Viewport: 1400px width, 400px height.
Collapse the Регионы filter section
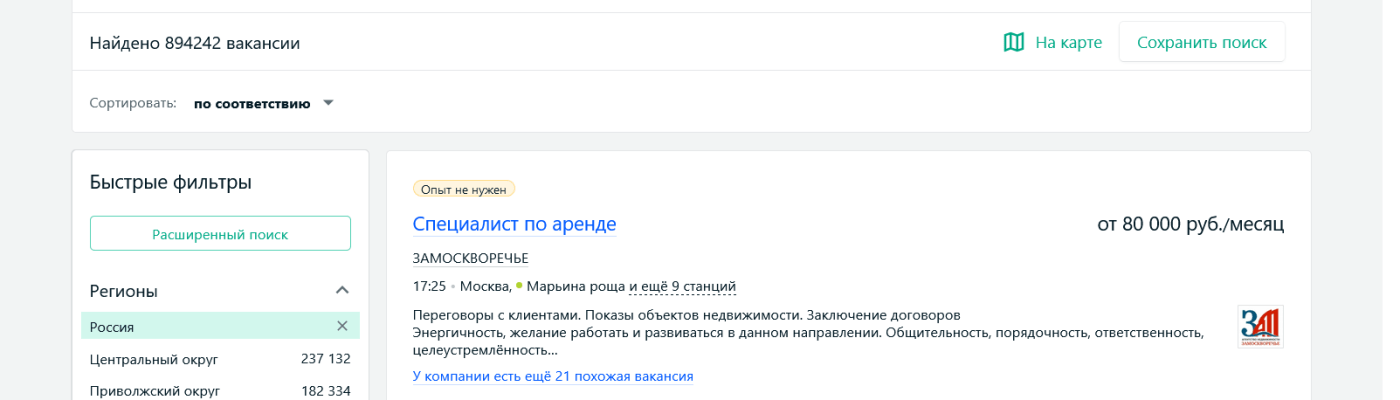(342, 291)
